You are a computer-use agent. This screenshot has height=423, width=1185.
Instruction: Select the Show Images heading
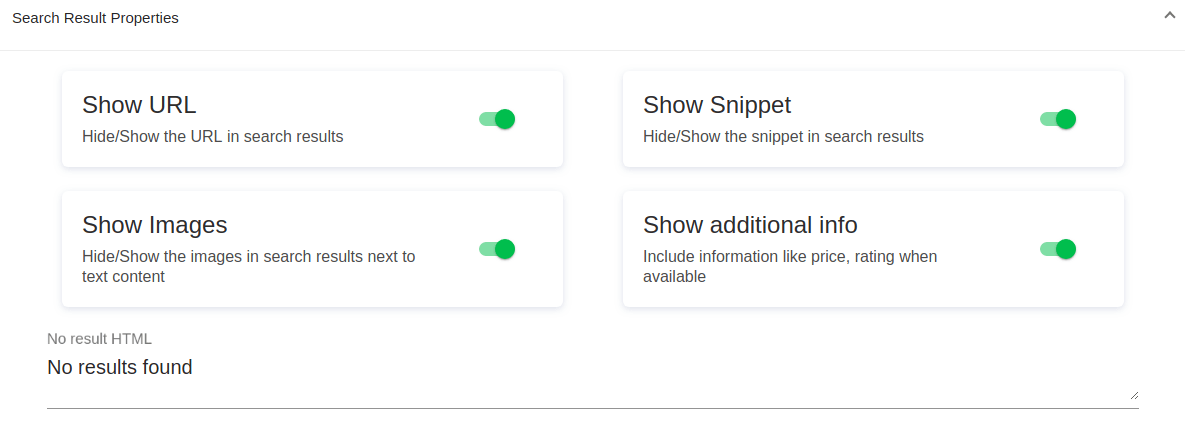154,224
